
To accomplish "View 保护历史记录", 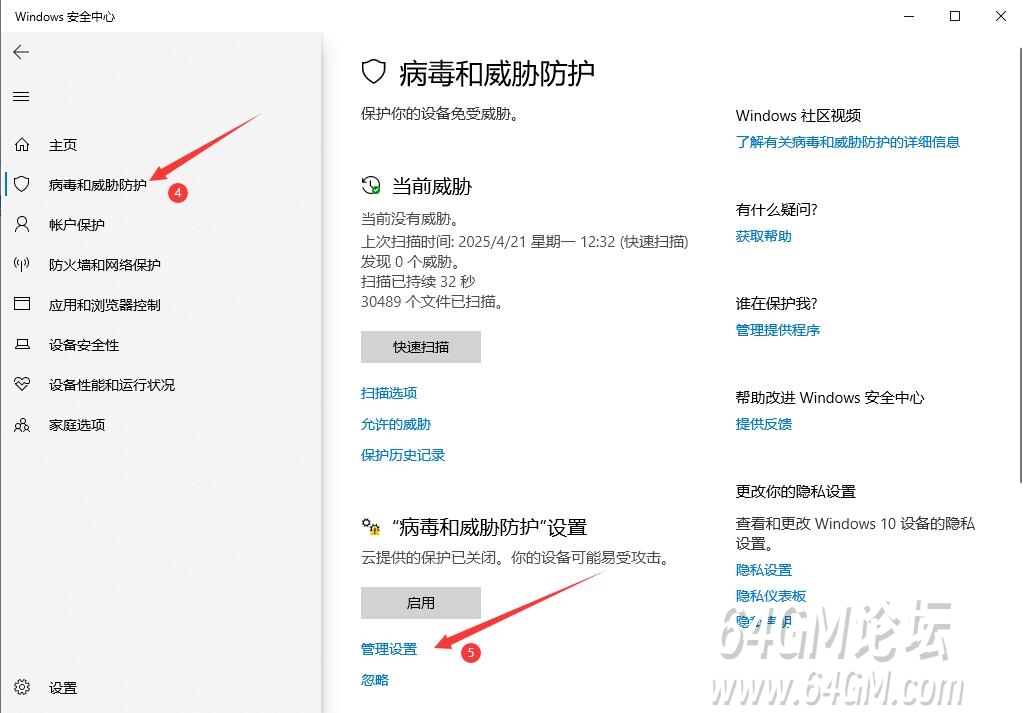I will 403,455.
